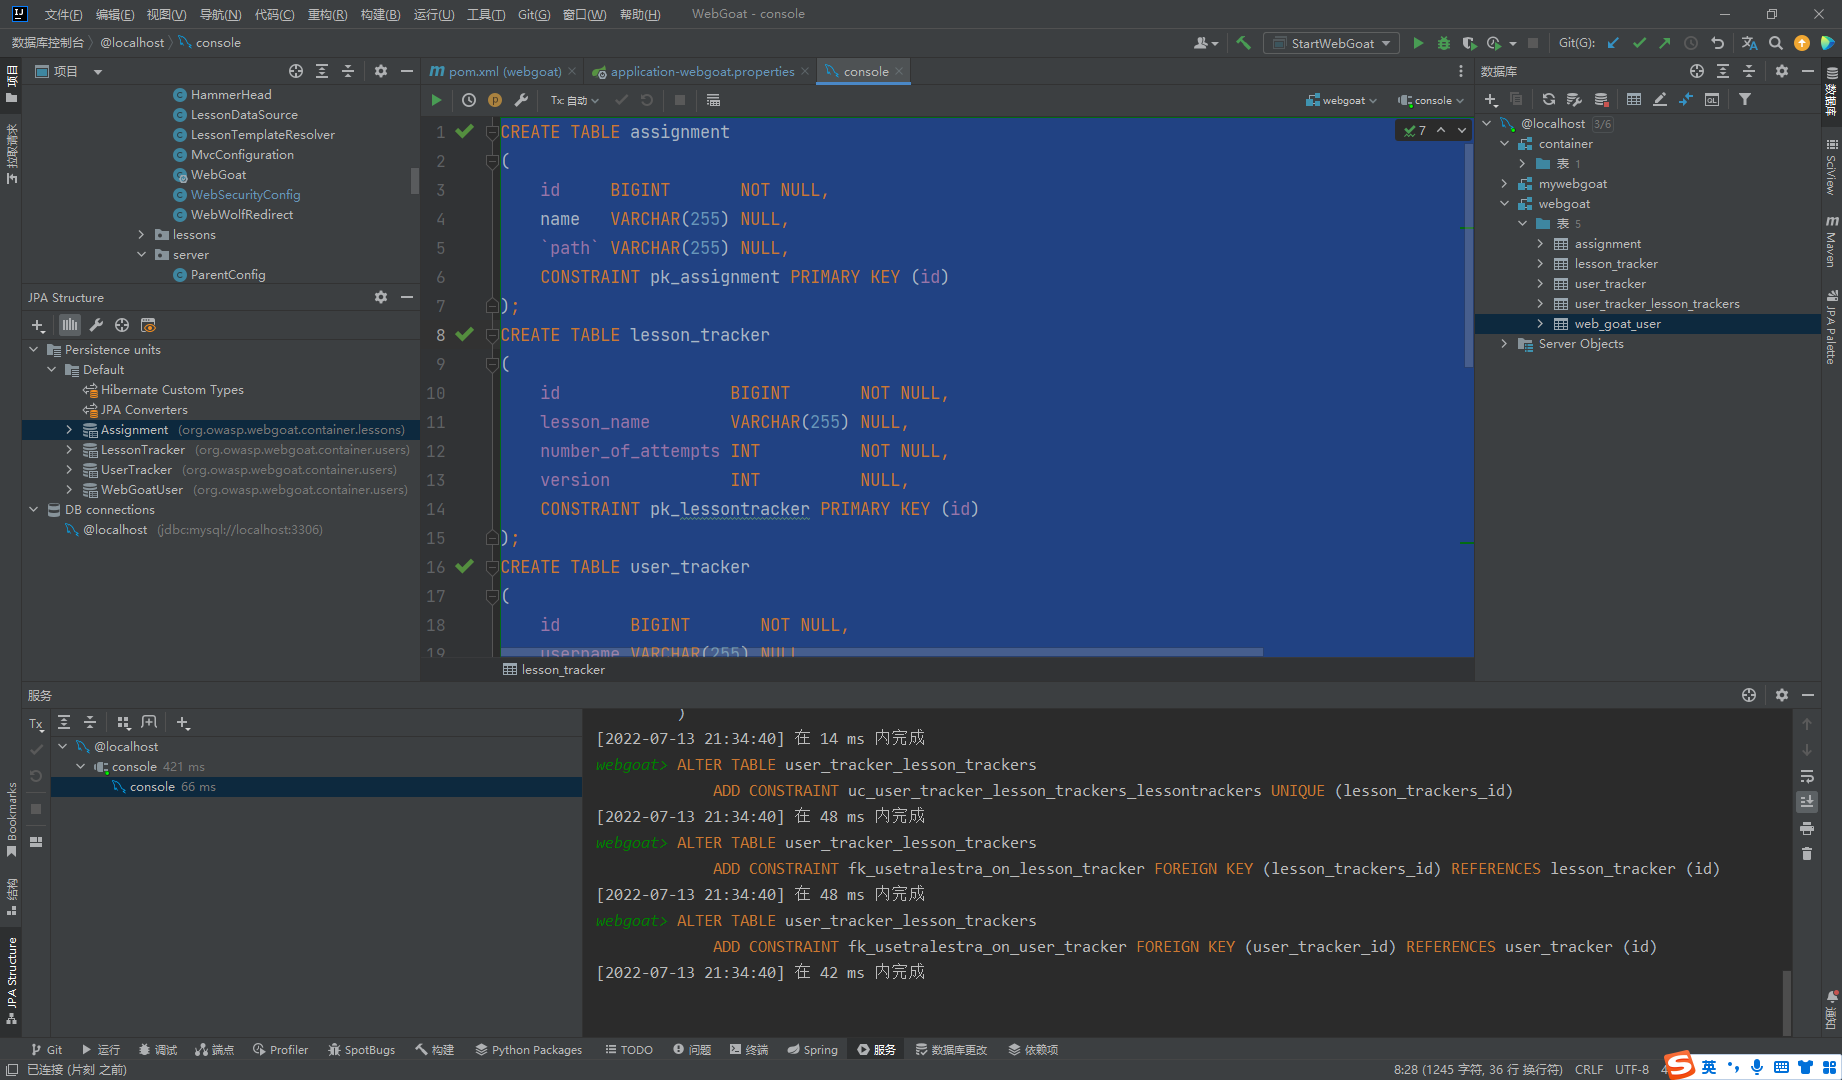Viewport: 1842px width, 1080px height.
Task: Execute the SQL with the green run icon
Action: (436, 100)
